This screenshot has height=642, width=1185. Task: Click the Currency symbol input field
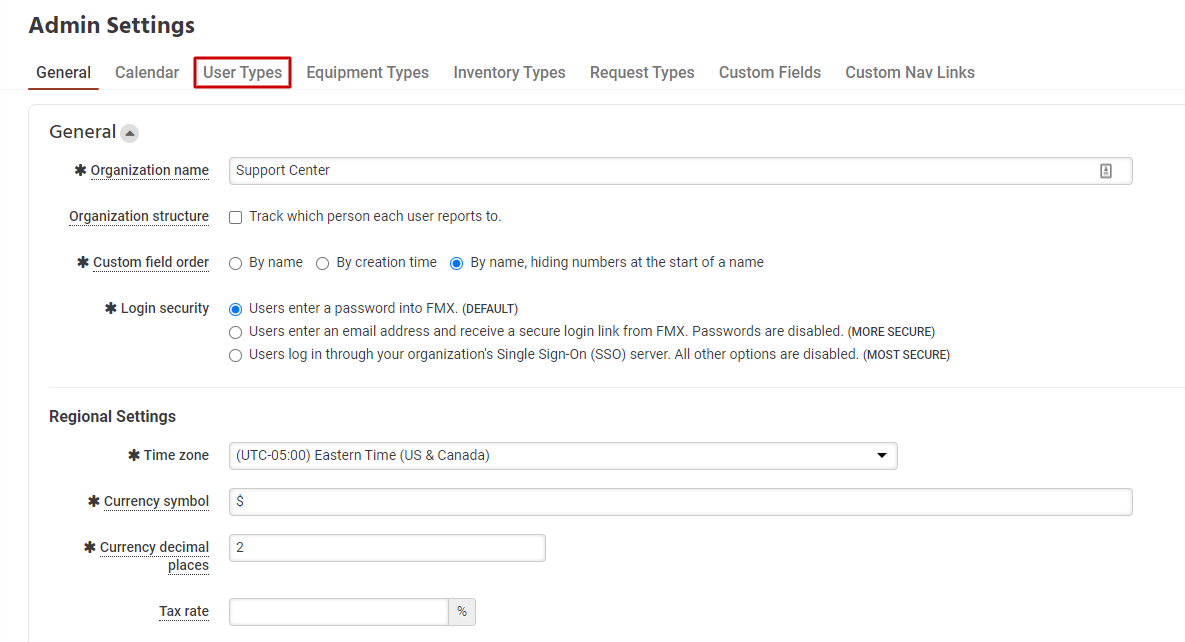pos(680,502)
